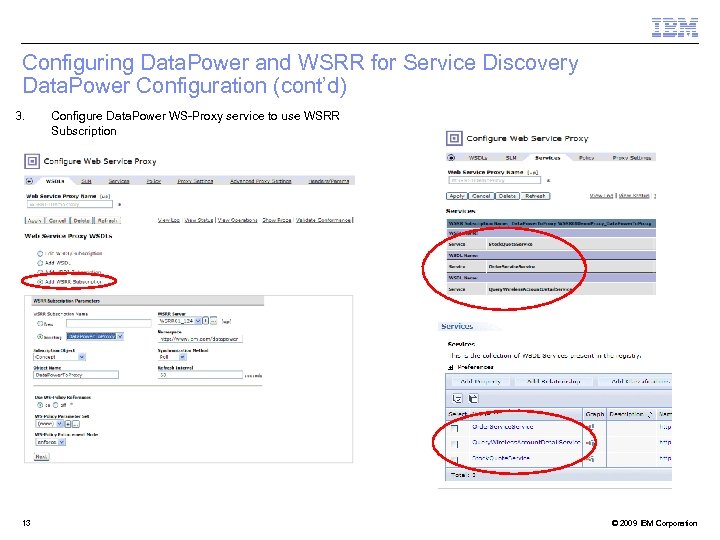Select the Edit WSDL/Subscription radio button
The height and width of the screenshot is (540, 720).
40,253
